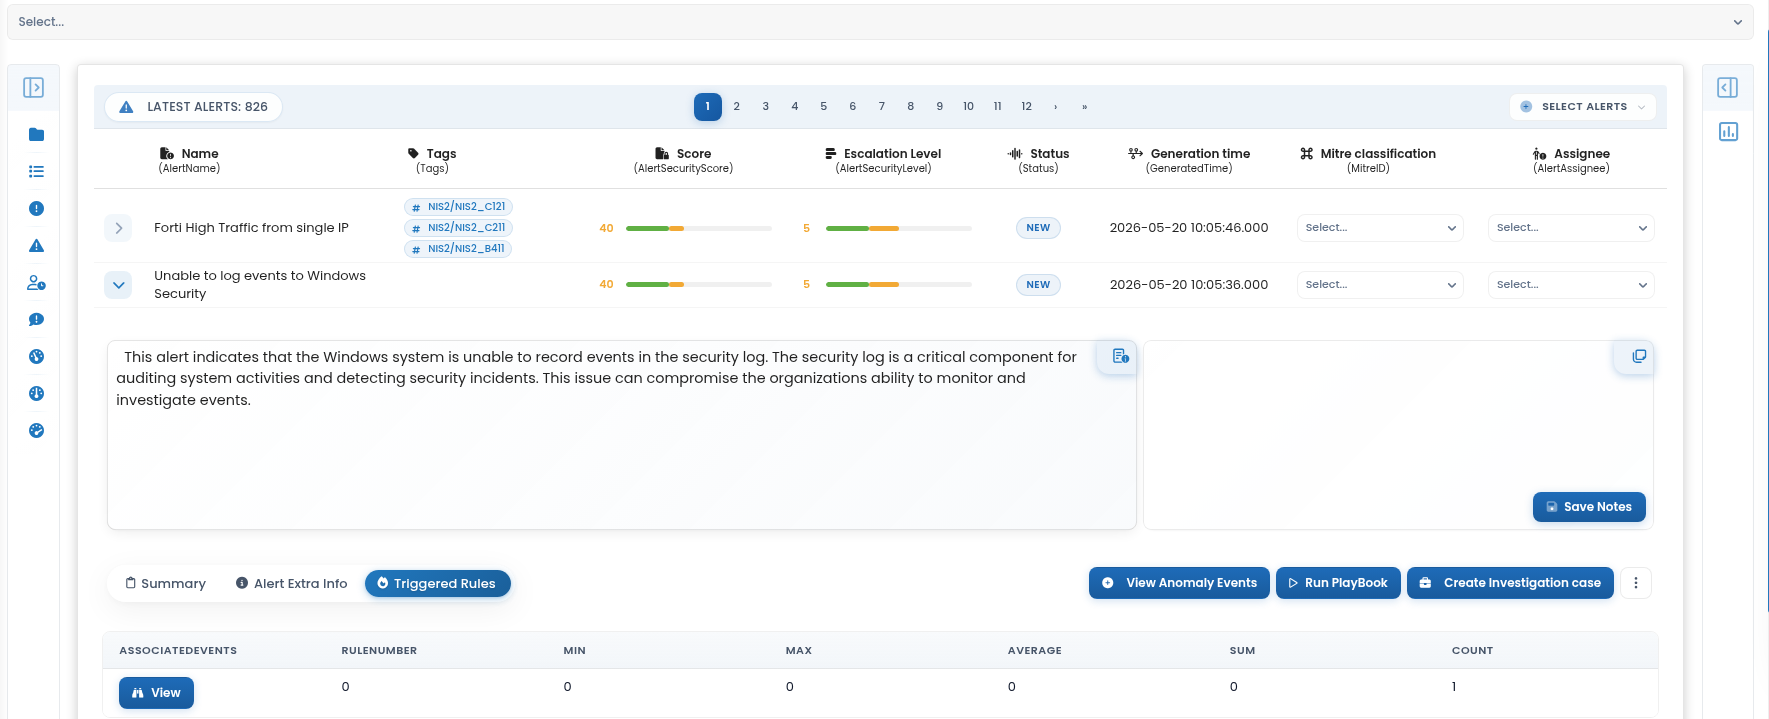Click the warning triangle sidebar icon
1769x719 pixels.
tap(36, 246)
